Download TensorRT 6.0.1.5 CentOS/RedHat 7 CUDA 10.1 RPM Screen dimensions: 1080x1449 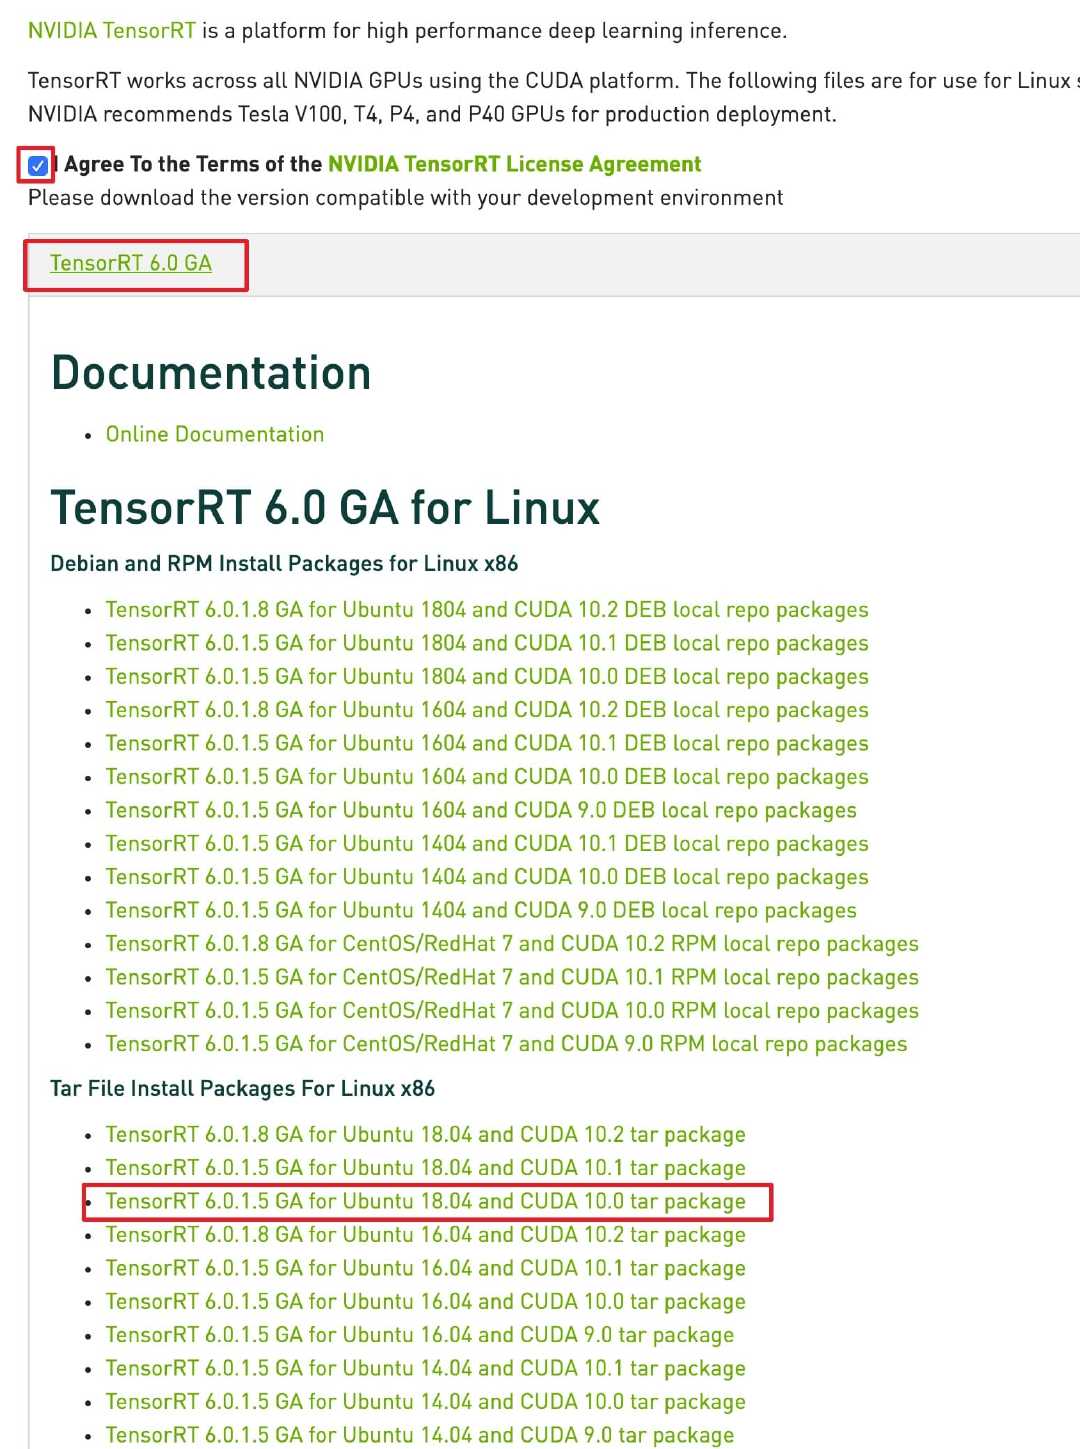(512, 977)
